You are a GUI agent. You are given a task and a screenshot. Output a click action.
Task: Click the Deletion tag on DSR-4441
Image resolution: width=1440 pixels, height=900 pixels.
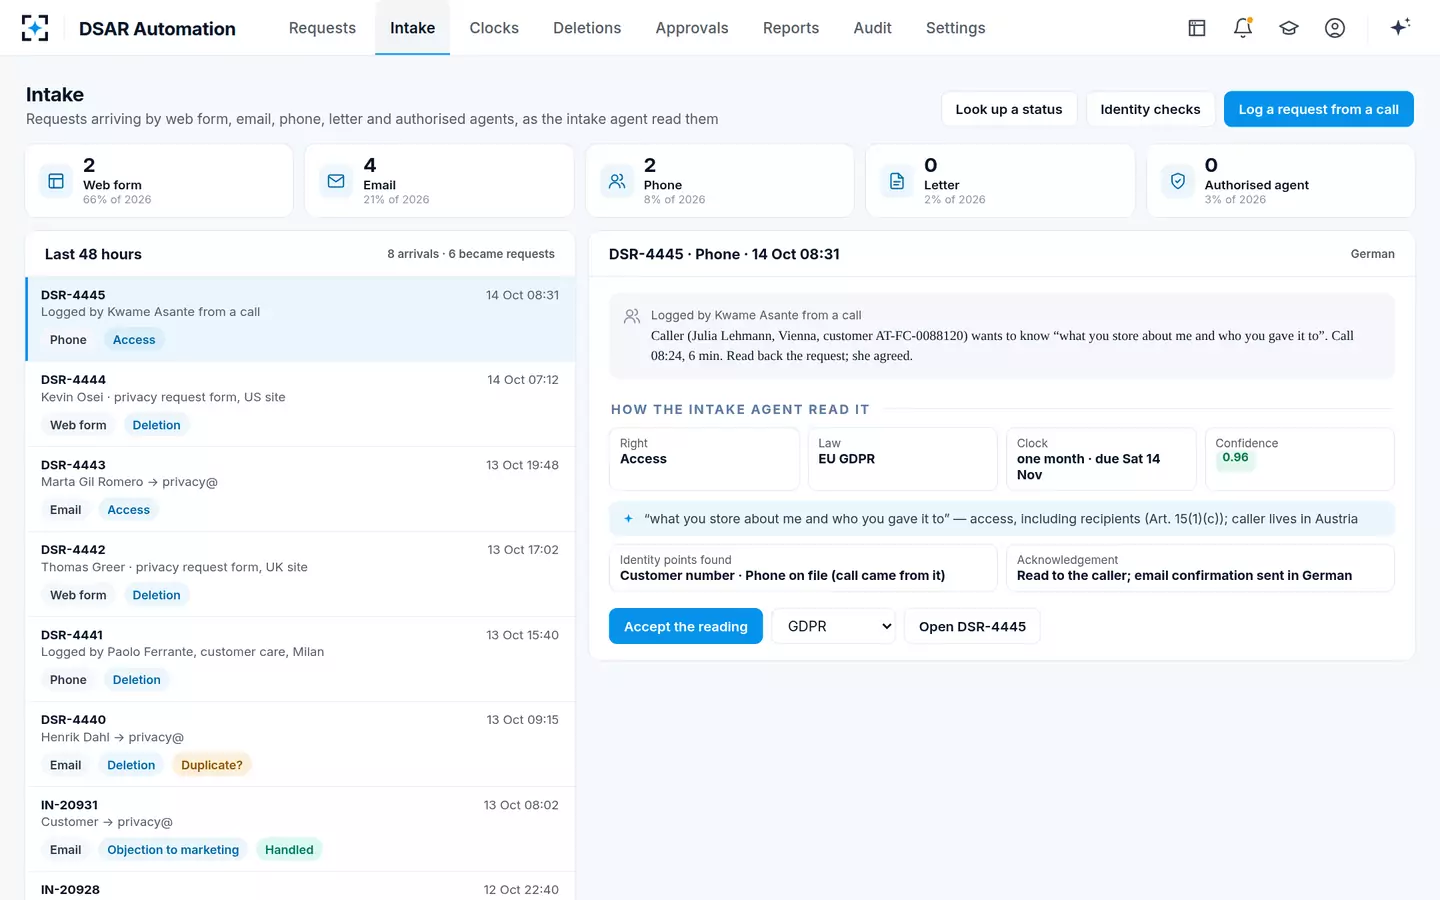(x=136, y=680)
